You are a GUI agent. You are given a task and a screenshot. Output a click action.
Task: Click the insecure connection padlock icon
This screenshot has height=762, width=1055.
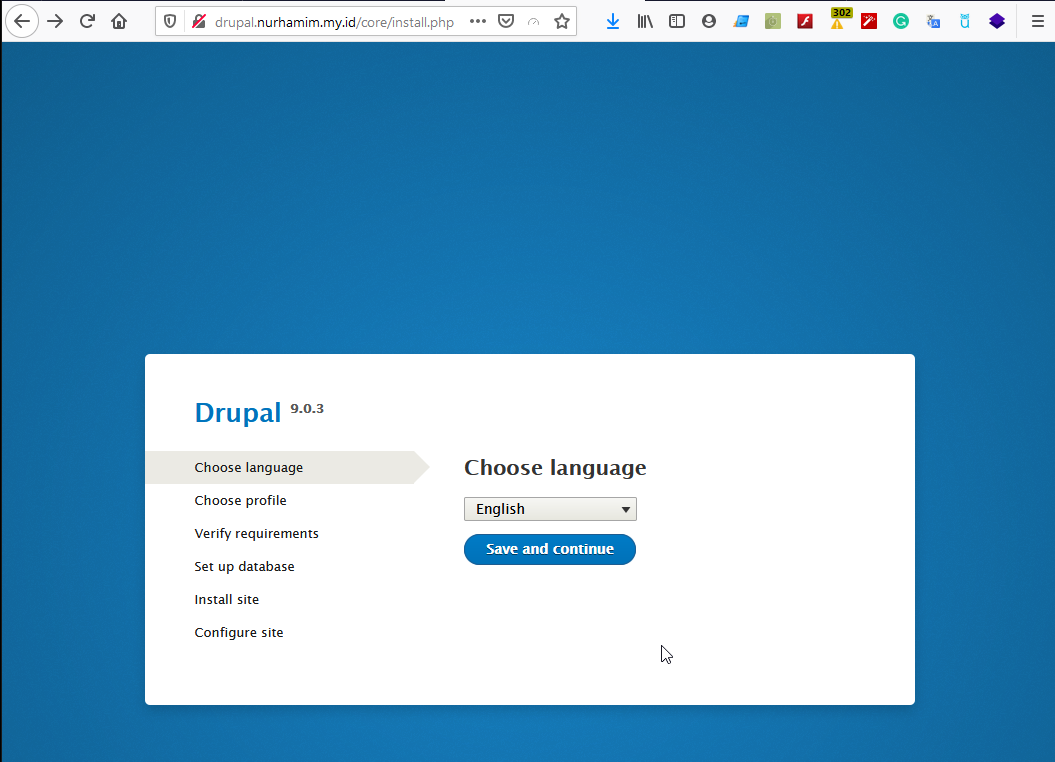click(x=198, y=21)
